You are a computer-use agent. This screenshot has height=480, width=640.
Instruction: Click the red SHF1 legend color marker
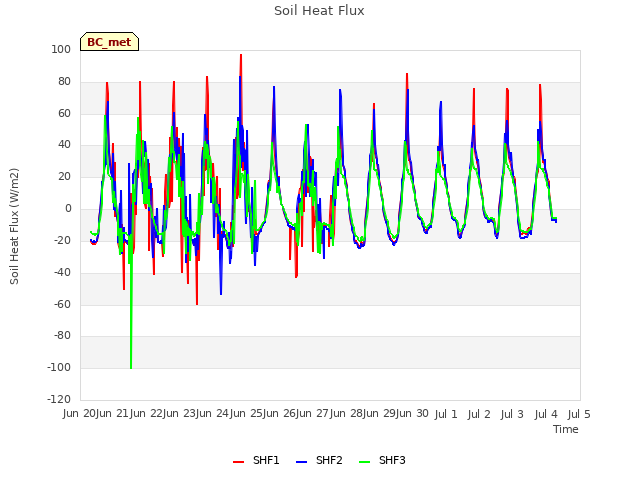coord(238,462)
